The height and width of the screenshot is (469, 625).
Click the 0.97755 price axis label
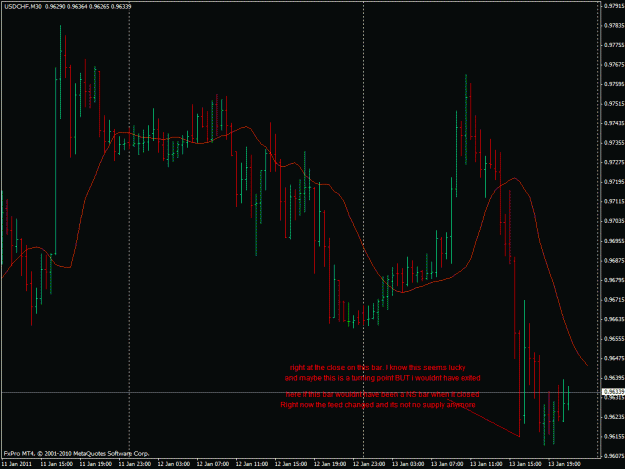tap(614, 45)
